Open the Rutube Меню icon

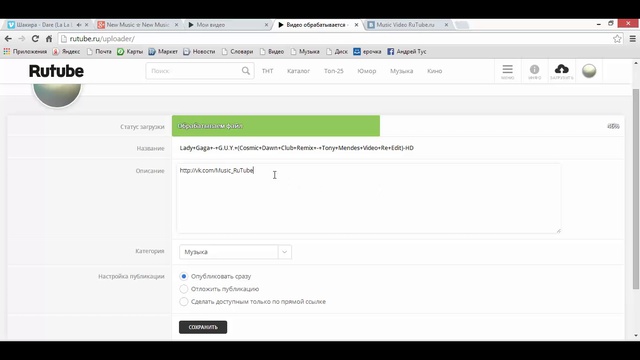pyautogui.click(x=507, y=71)
